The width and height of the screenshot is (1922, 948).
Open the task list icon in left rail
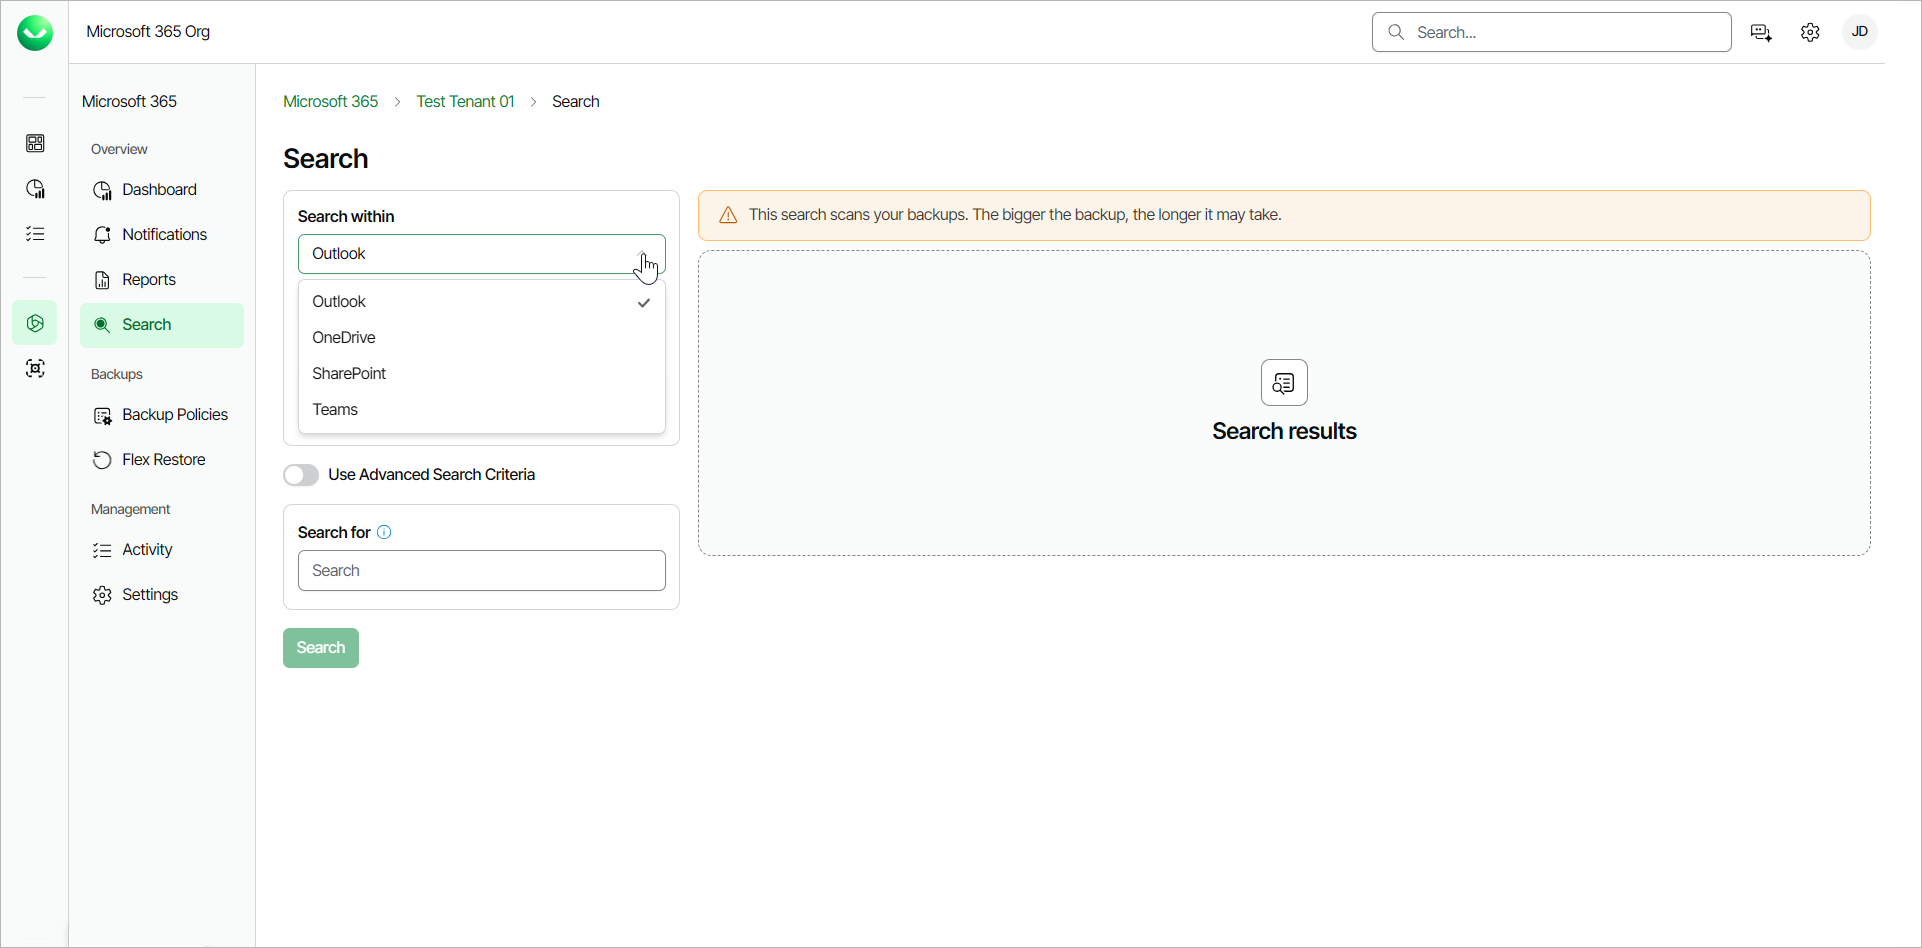click(35, 234)
